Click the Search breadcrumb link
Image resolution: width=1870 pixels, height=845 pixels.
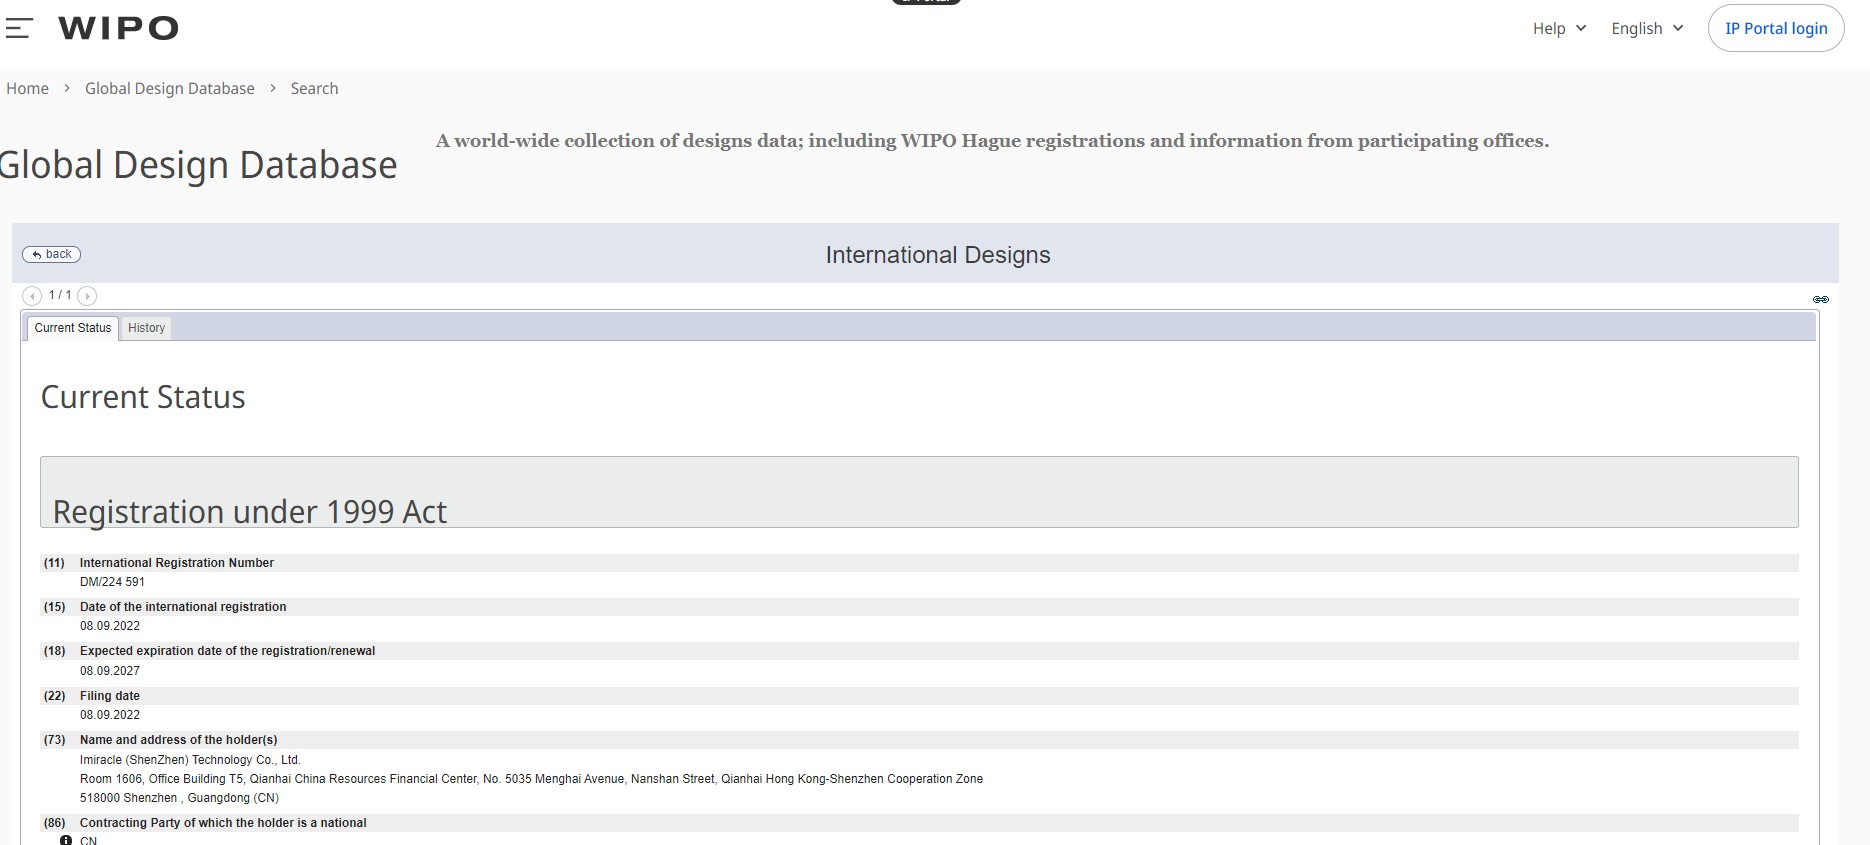[314, 88]
